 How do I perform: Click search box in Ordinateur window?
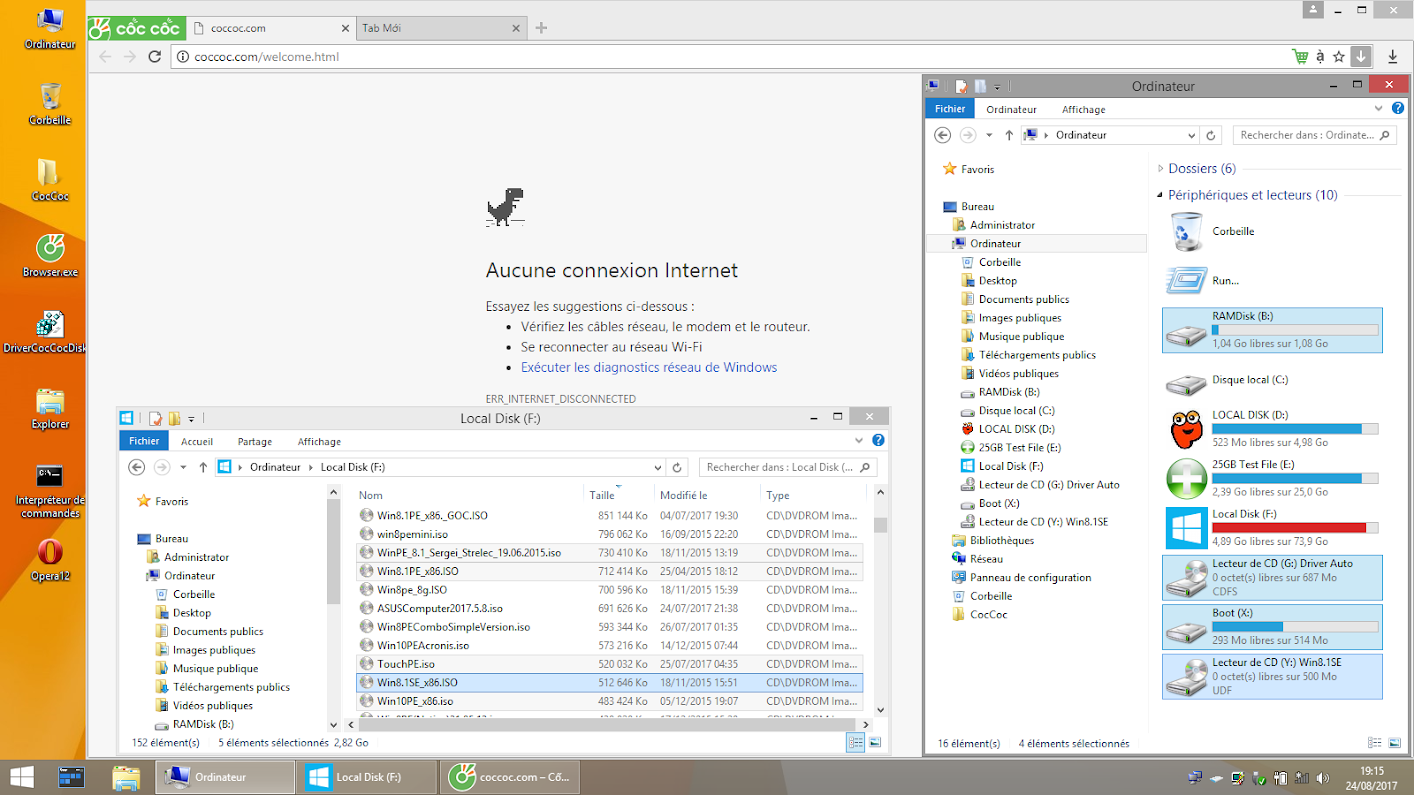pos(1313,135)
